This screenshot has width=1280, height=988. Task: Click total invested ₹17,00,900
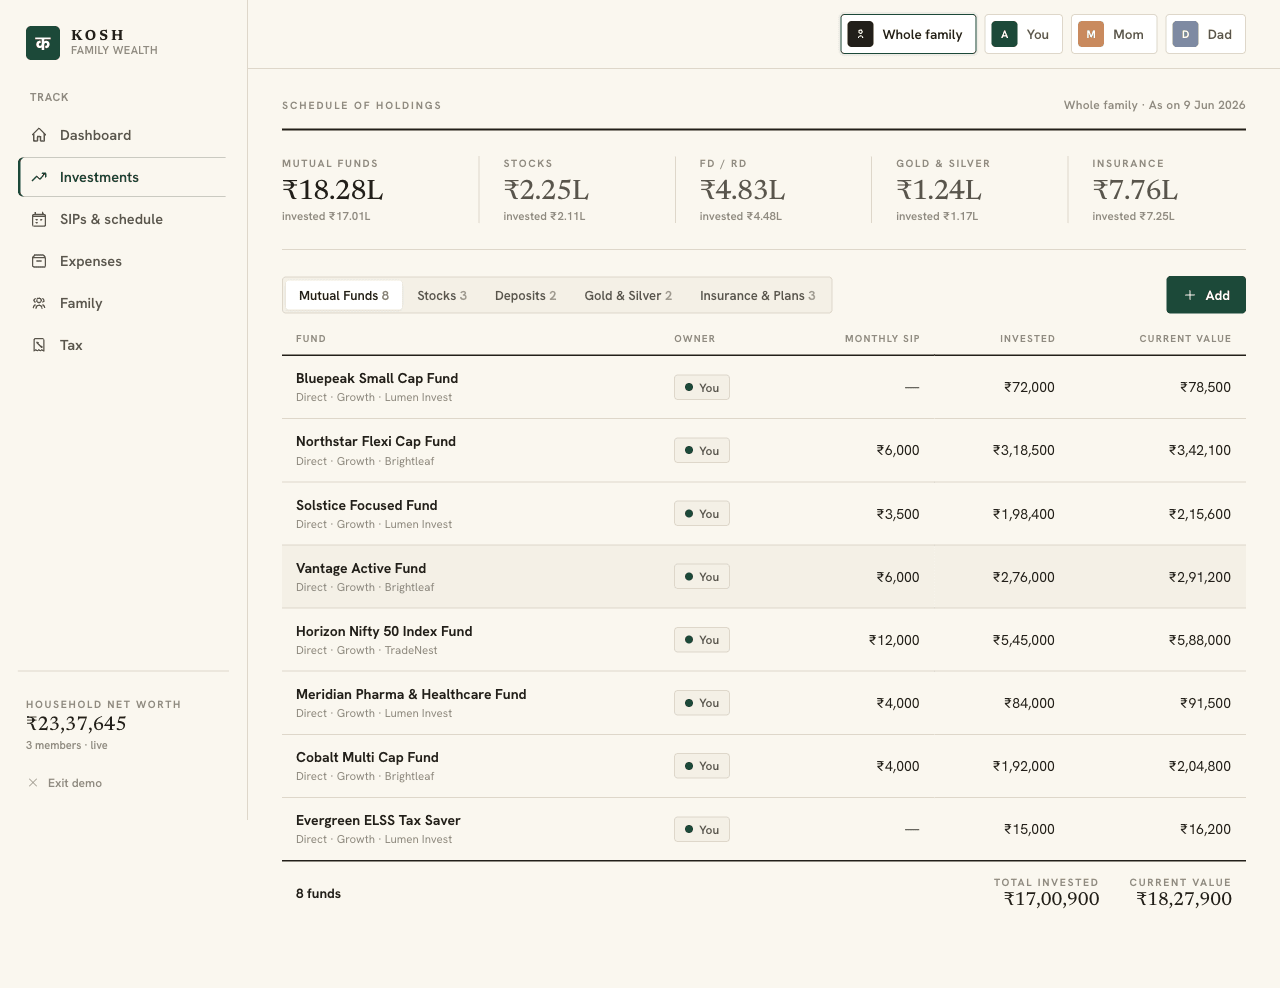pos(1052,899)
